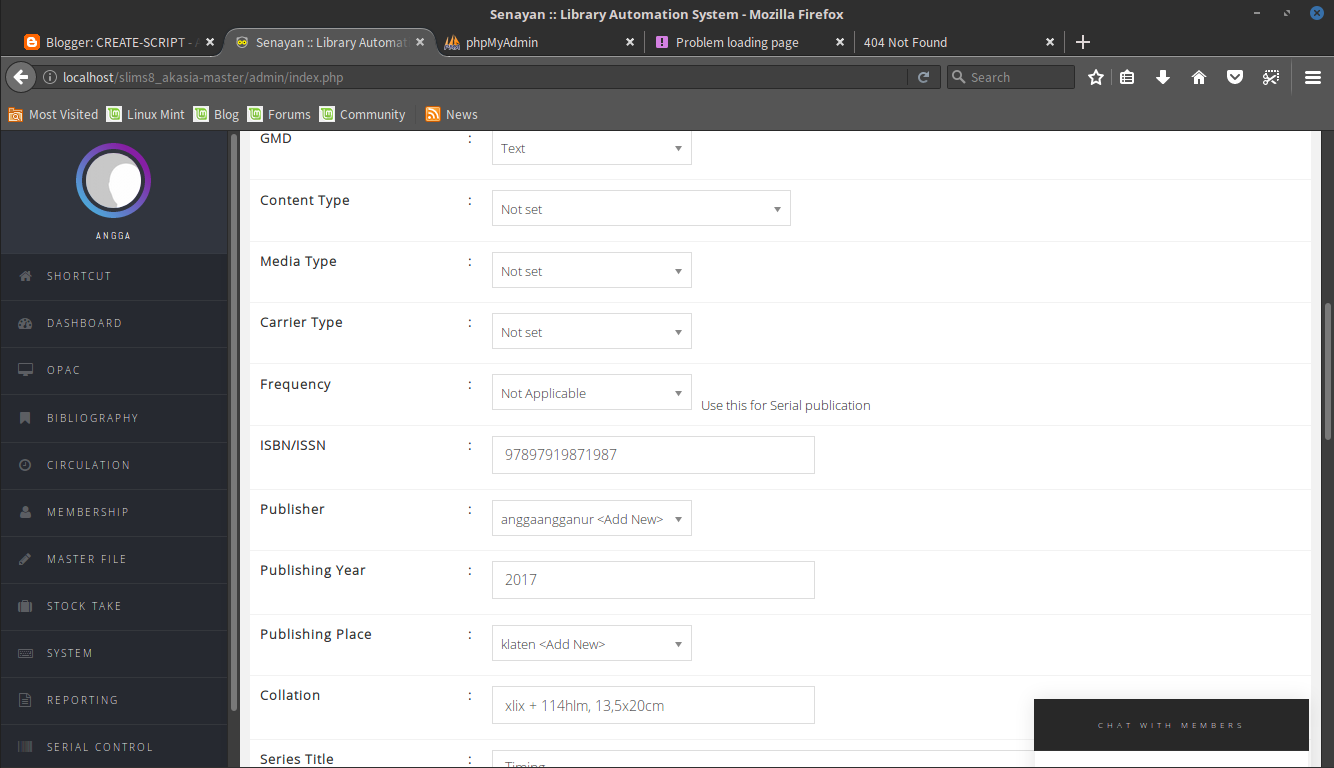The image size is (1334, 768).
Task: Switch to the 404 Not Found tab
Action: click(905, 42)
